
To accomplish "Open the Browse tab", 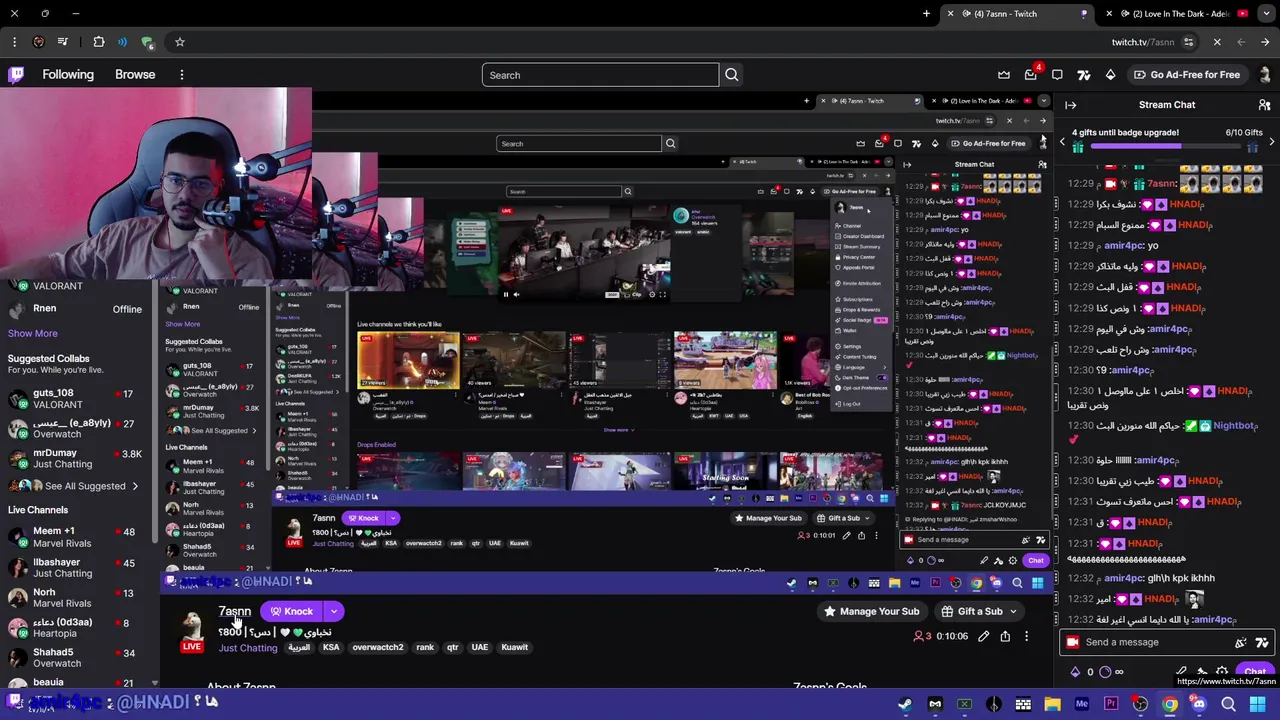I will (135, 75).
